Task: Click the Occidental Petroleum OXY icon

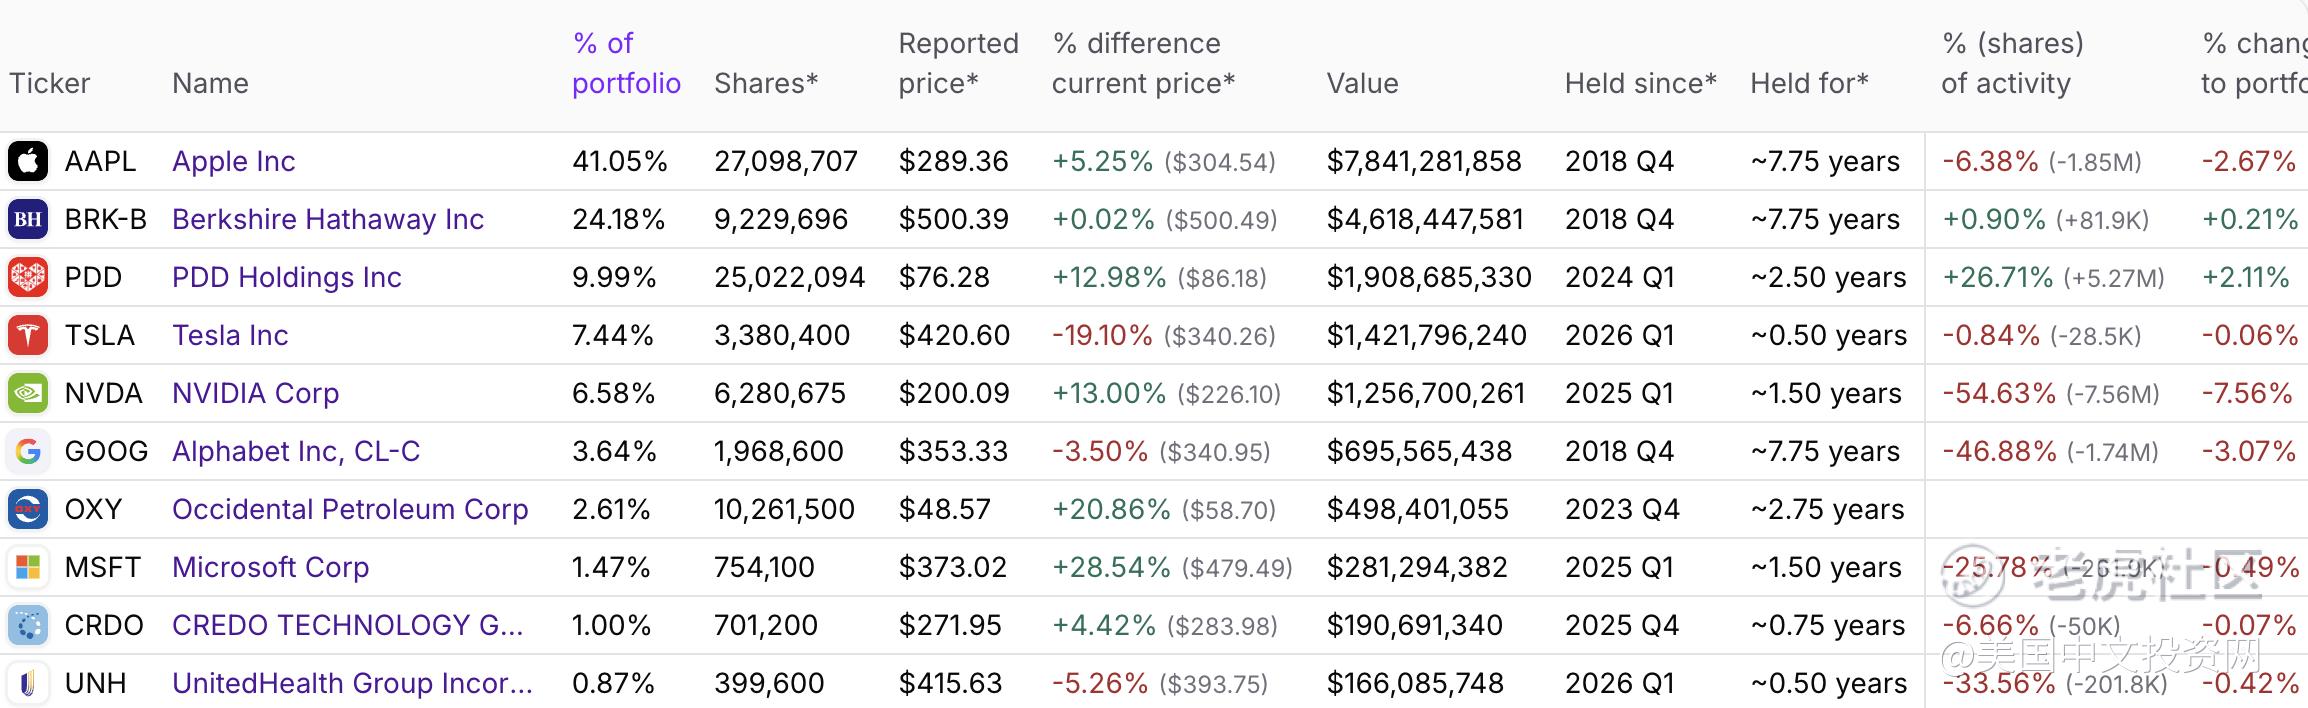Action: coord(28,509)
